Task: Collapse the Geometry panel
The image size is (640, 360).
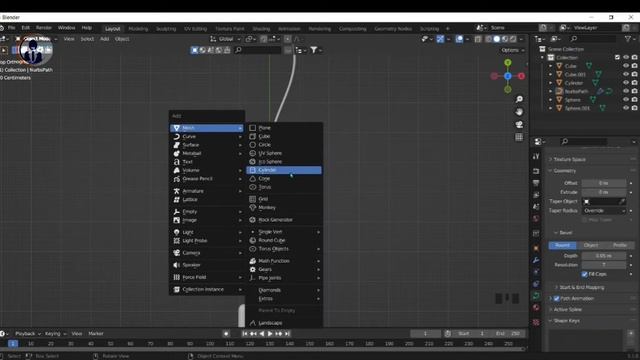Action: pos(565,171)
